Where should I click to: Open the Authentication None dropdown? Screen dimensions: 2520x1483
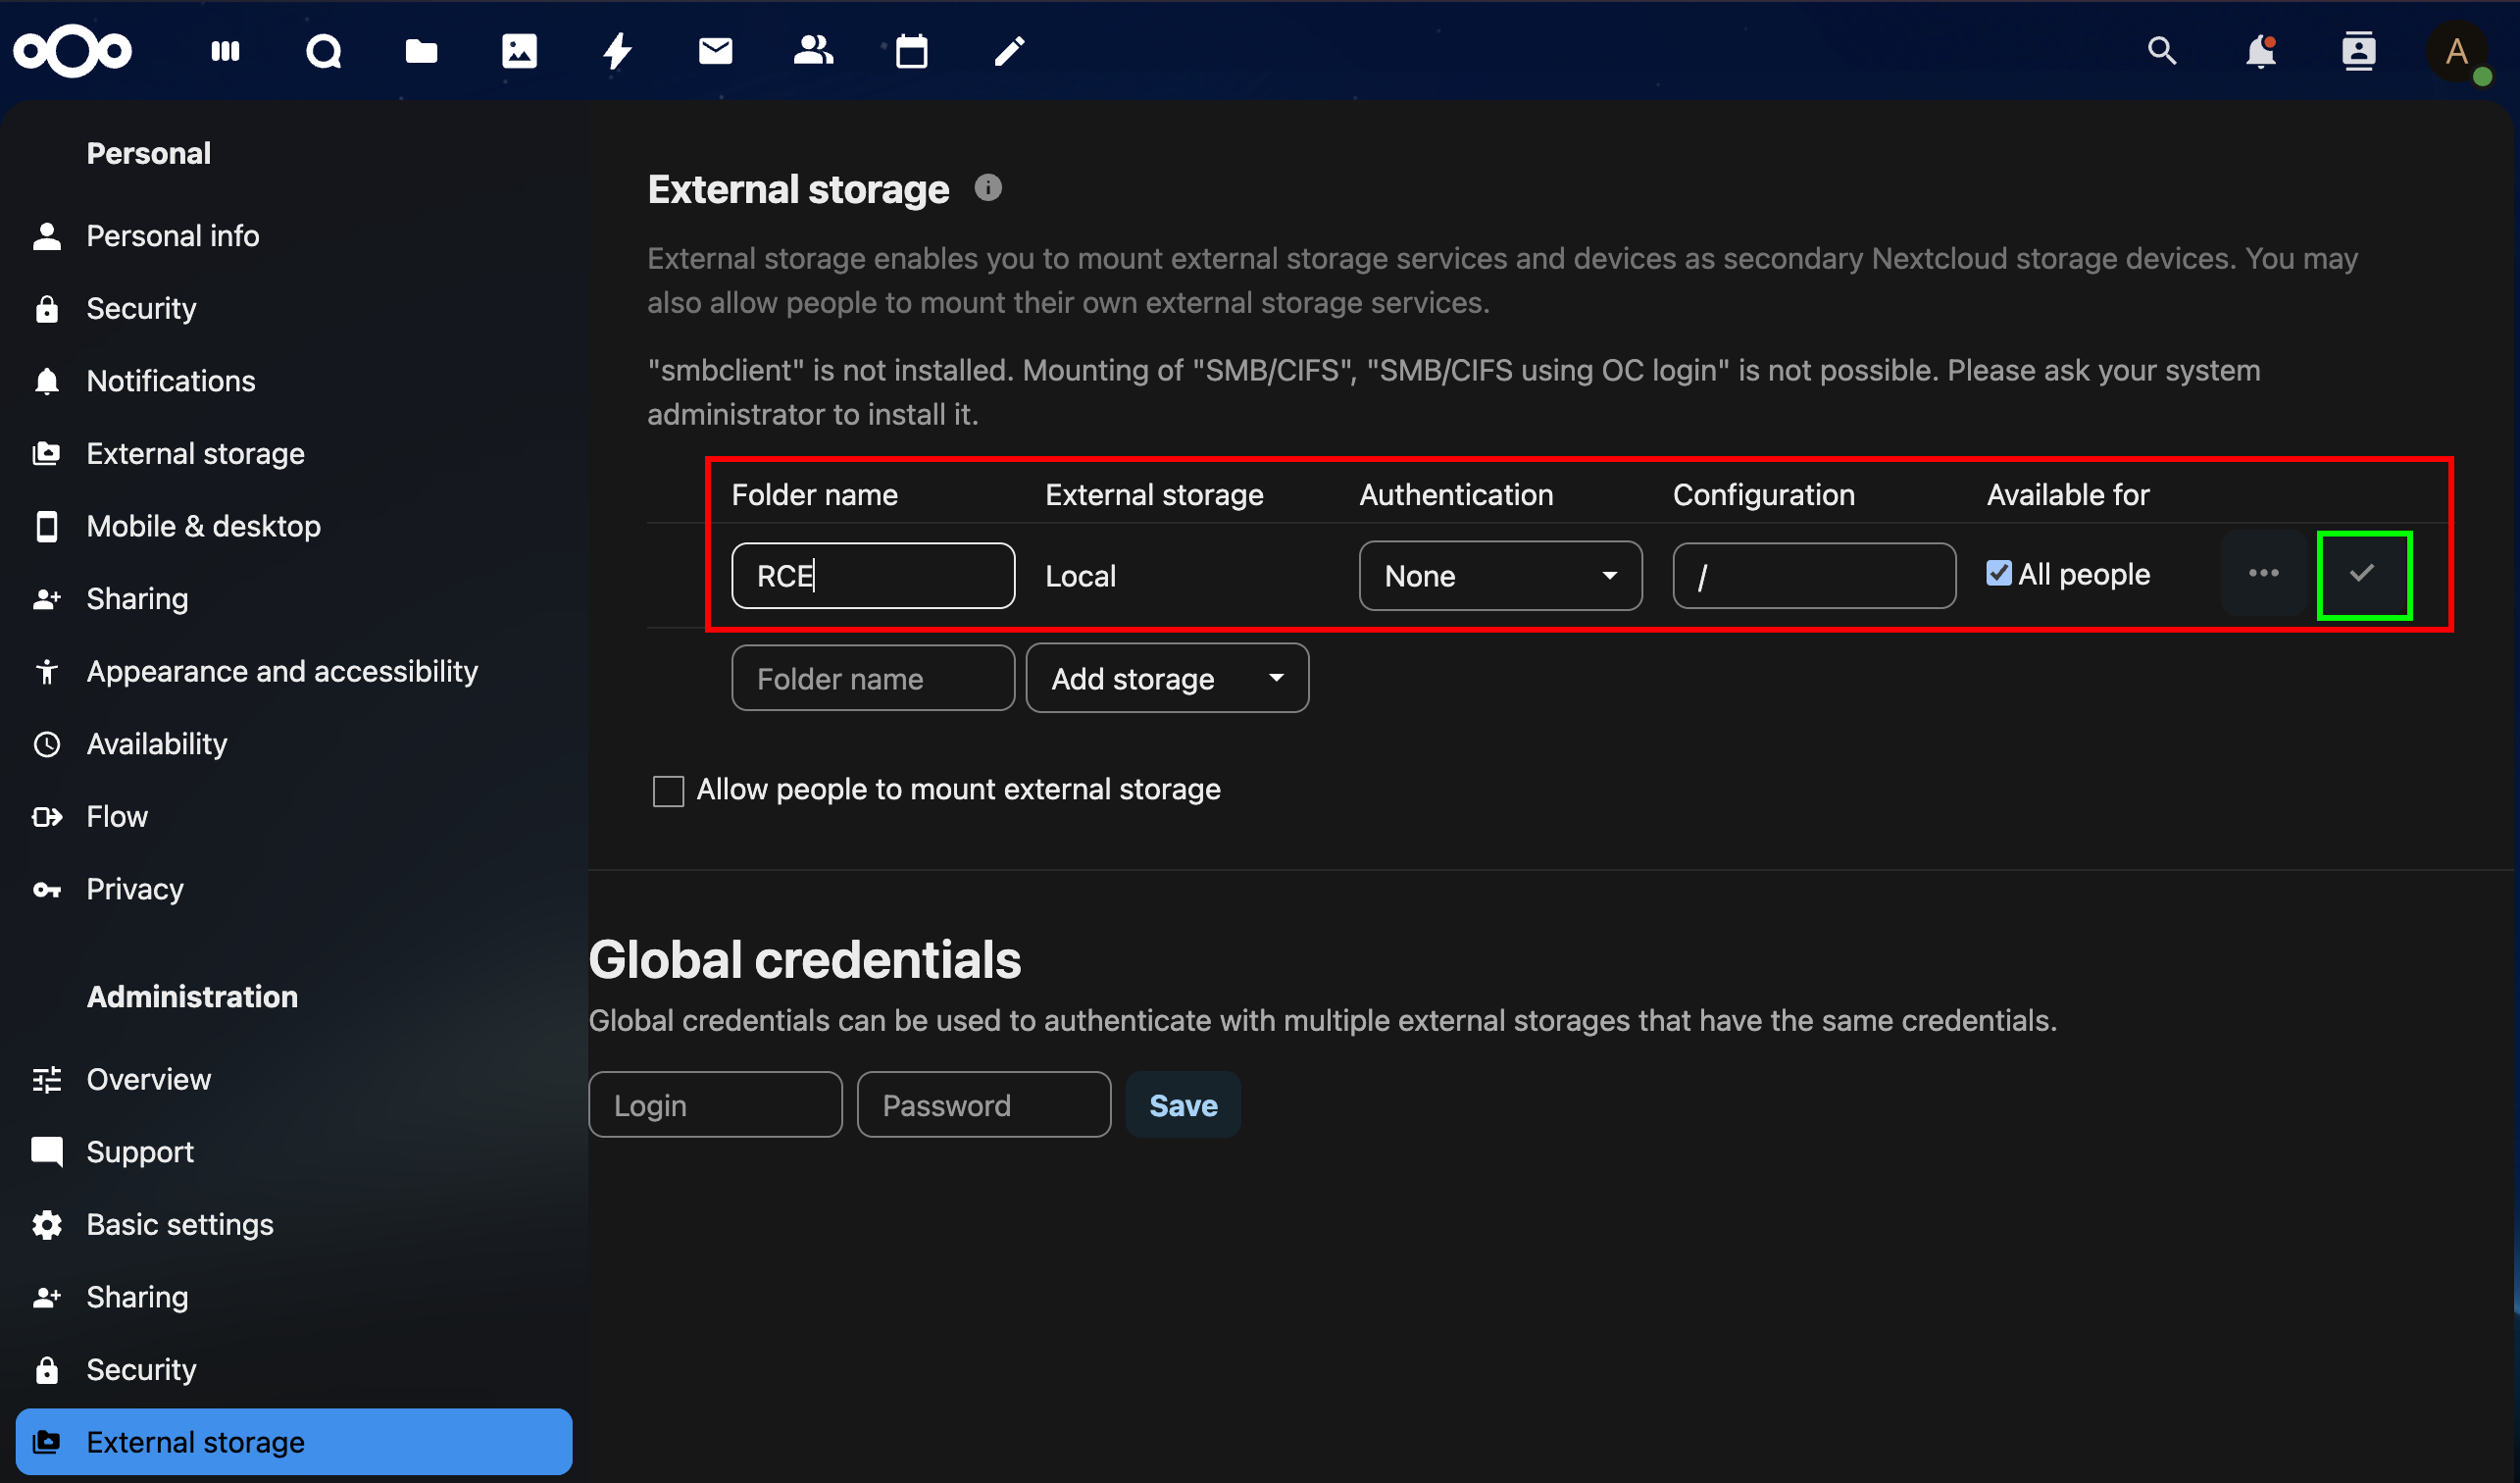[1500, 576]
